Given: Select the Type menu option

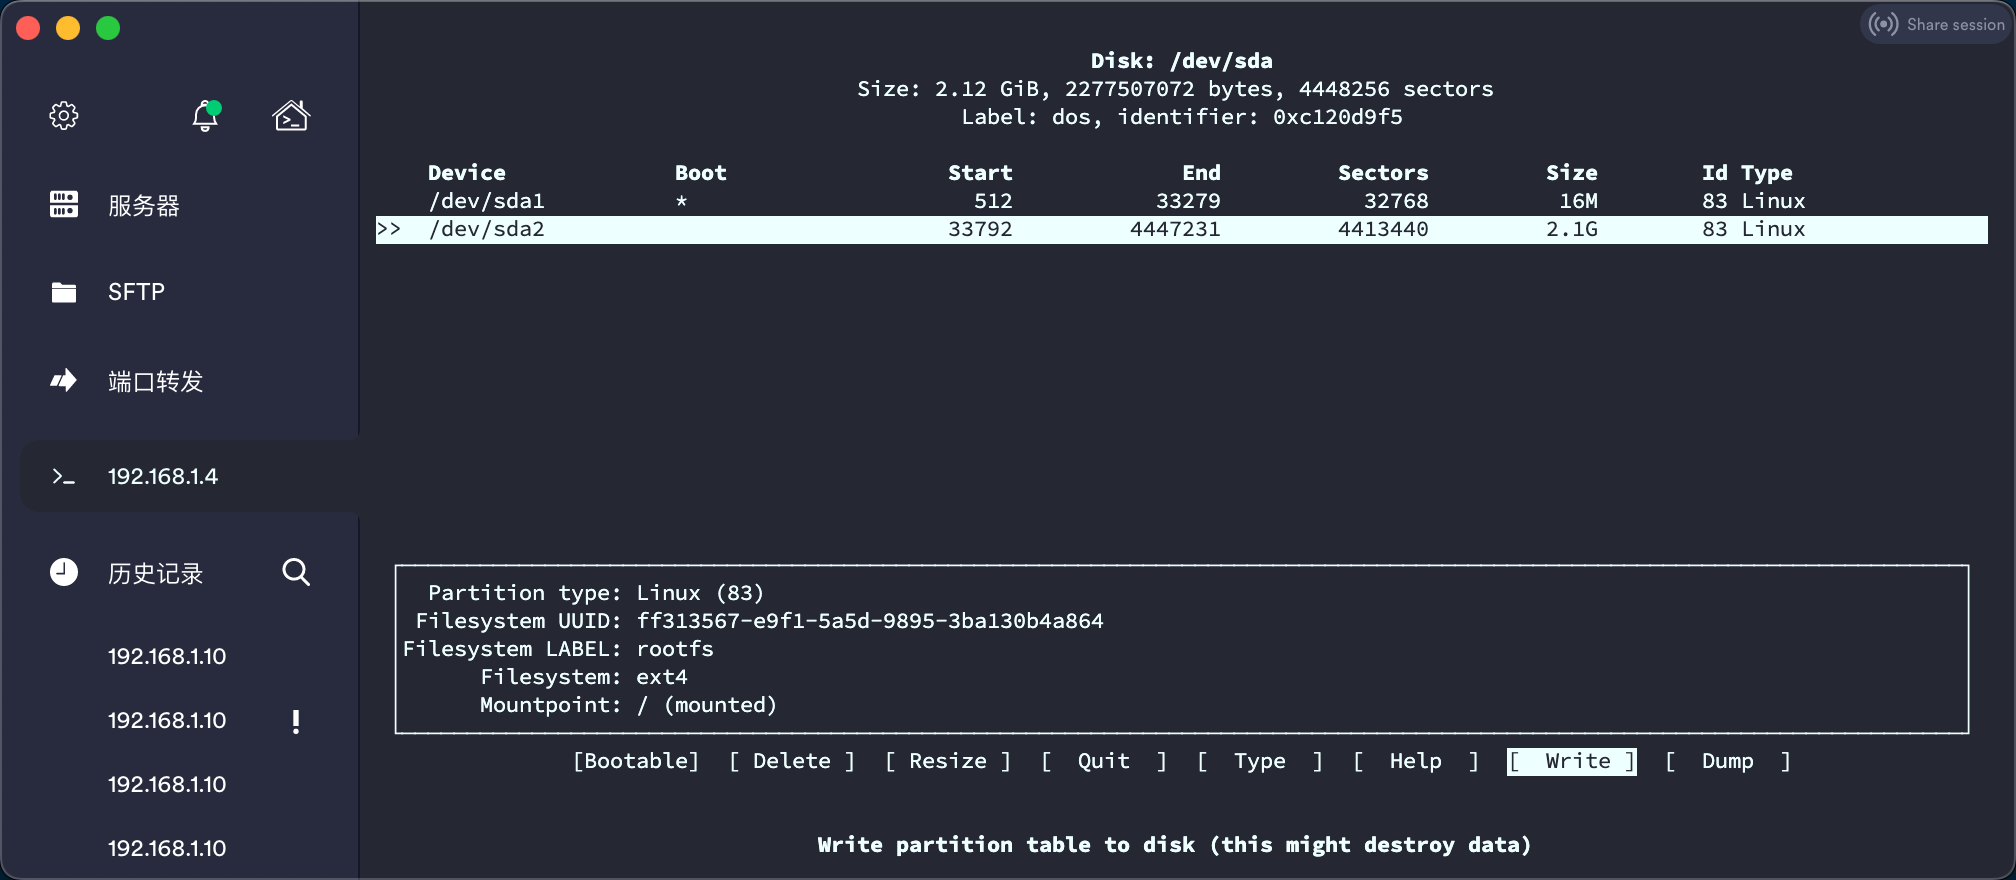Looking at the screenshot, I should [1259, 762].
